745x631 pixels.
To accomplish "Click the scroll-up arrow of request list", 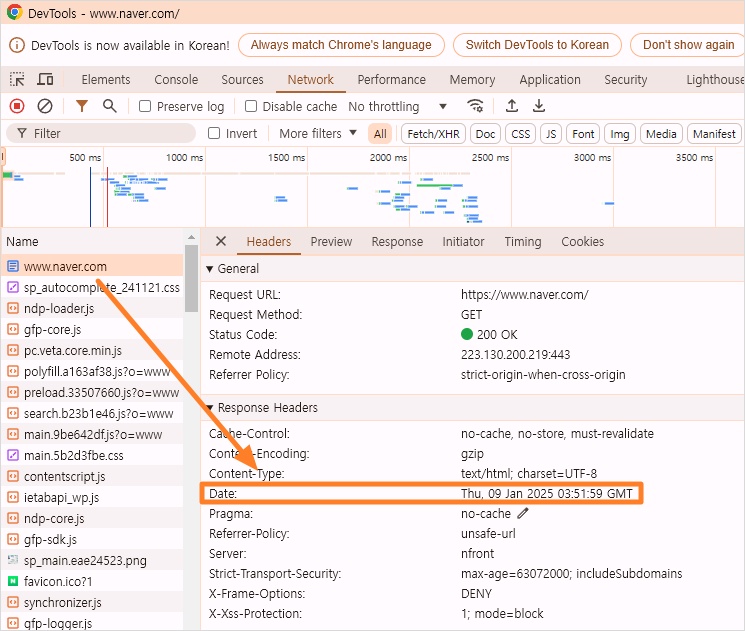I will coord(191,237).
